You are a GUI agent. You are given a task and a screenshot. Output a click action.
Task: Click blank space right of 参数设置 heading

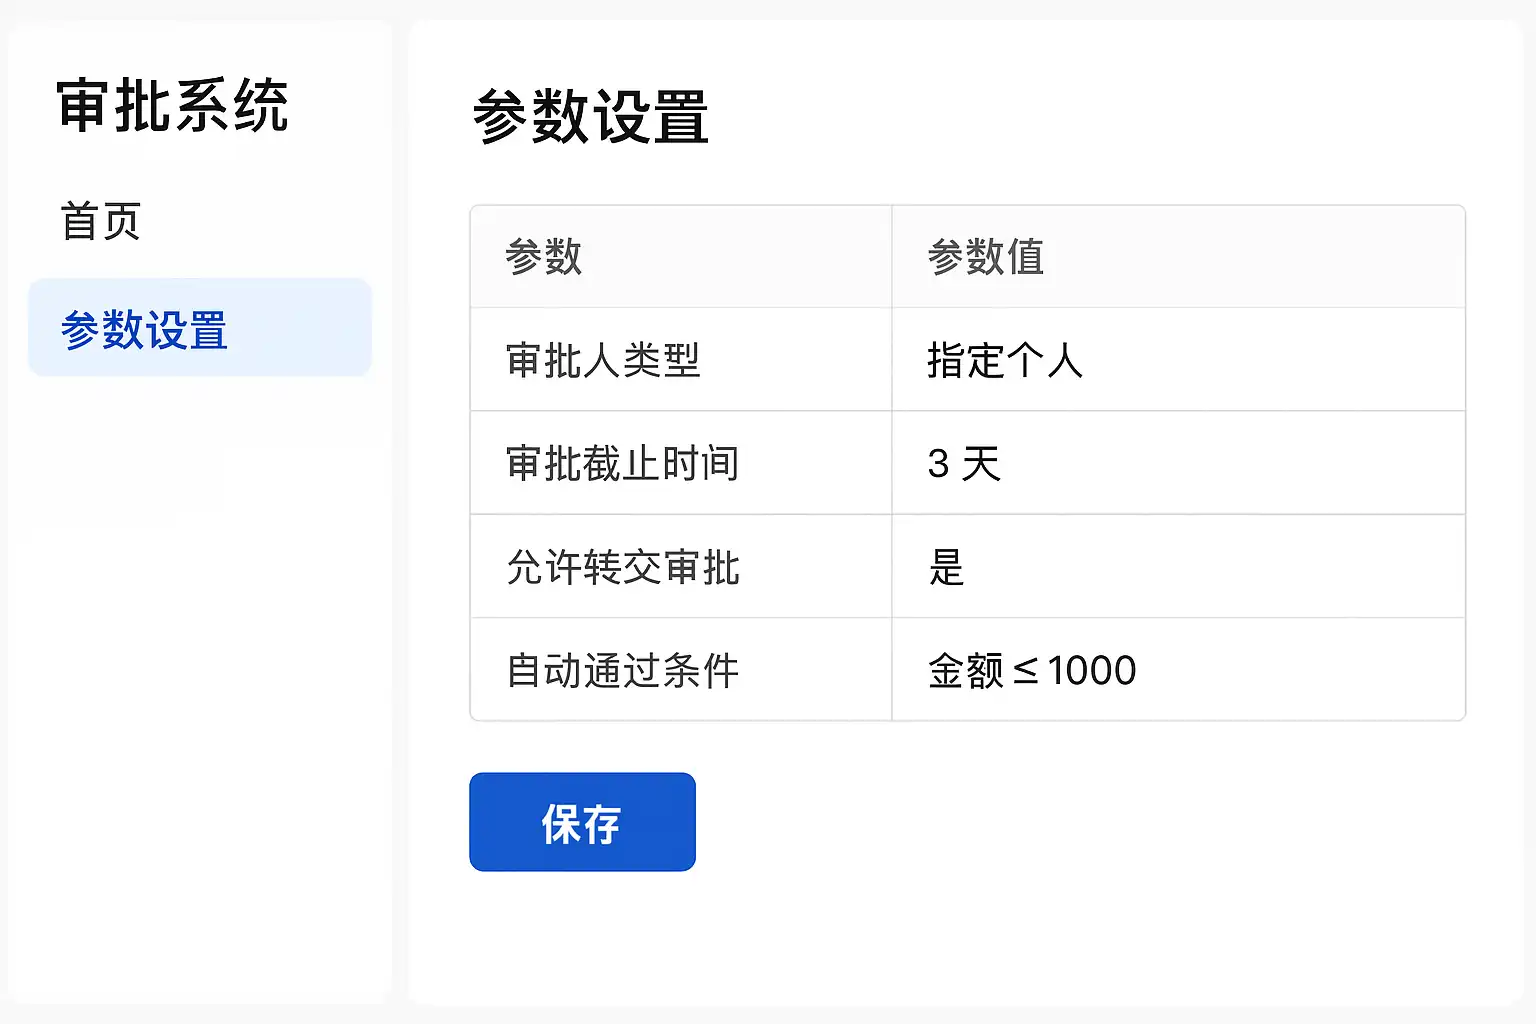click(x=1100, y=117)
